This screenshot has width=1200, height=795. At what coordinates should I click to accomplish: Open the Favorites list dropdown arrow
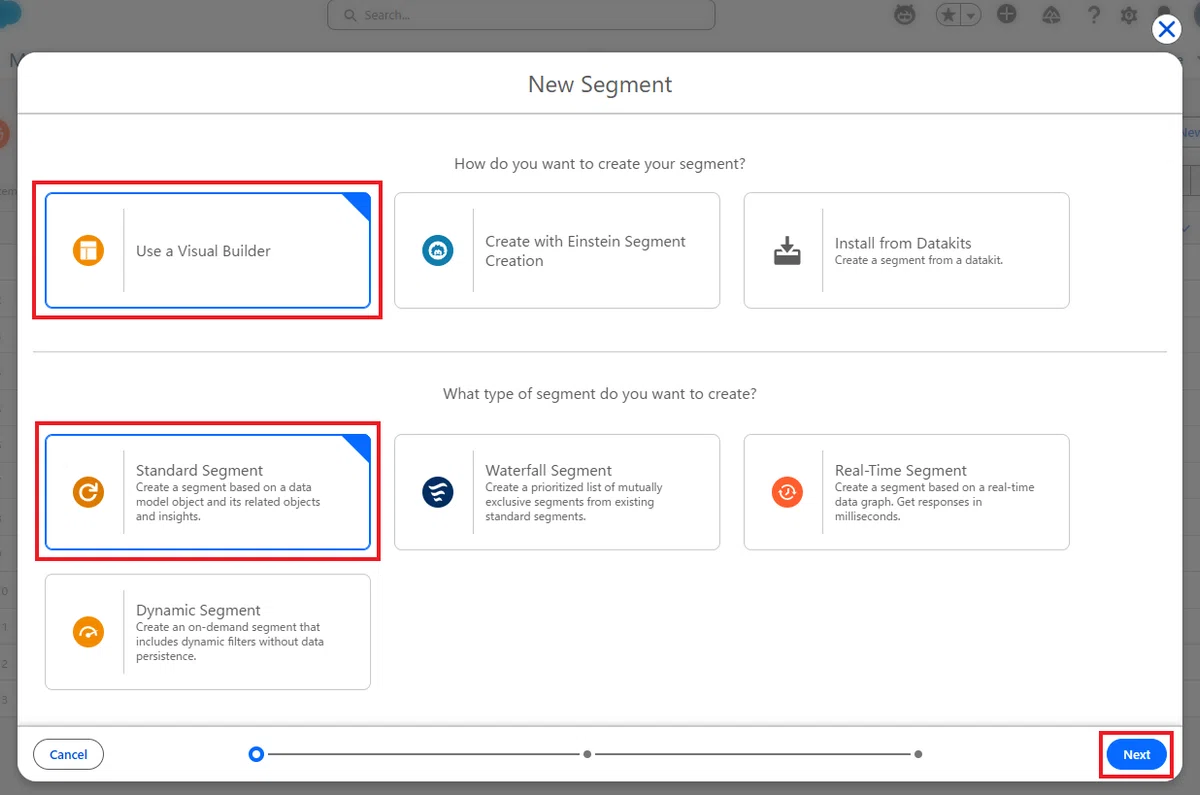(x=971, y=15)
